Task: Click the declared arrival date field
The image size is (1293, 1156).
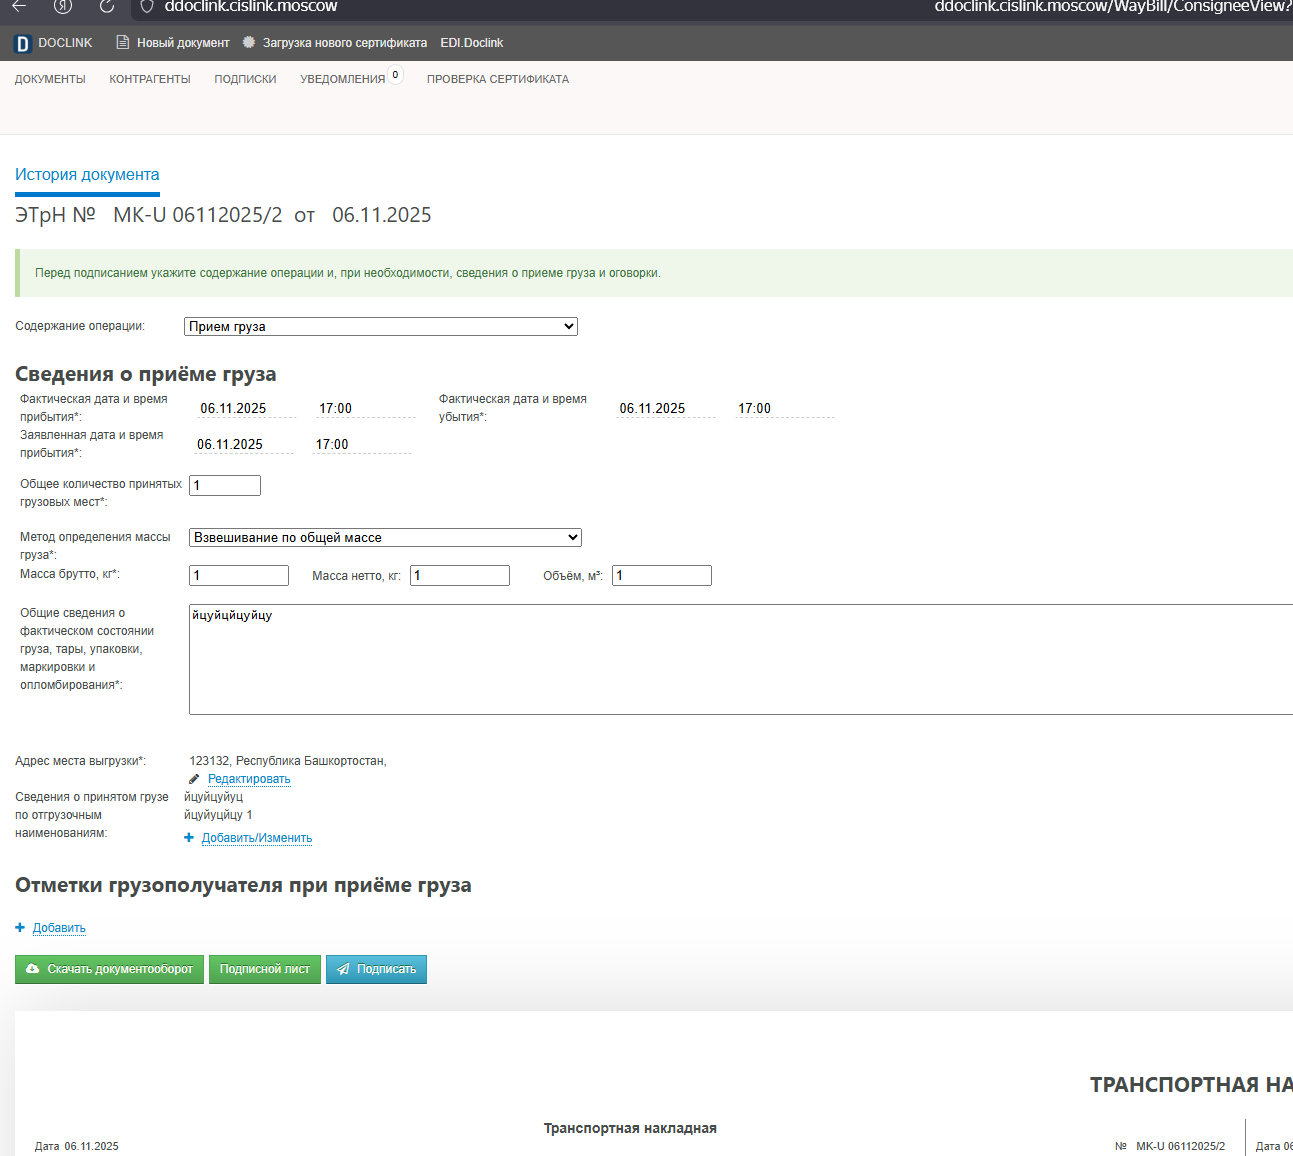Action: [243, 444]
